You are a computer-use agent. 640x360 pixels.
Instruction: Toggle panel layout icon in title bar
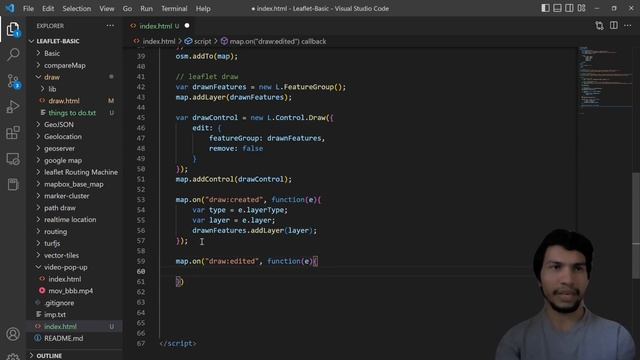557,8
